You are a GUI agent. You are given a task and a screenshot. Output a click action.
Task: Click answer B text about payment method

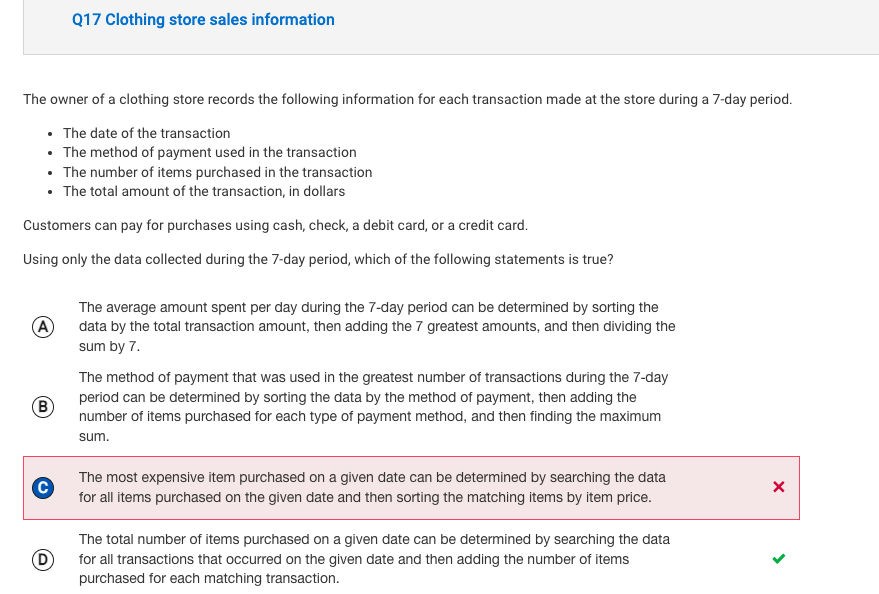tap(373, 407)
